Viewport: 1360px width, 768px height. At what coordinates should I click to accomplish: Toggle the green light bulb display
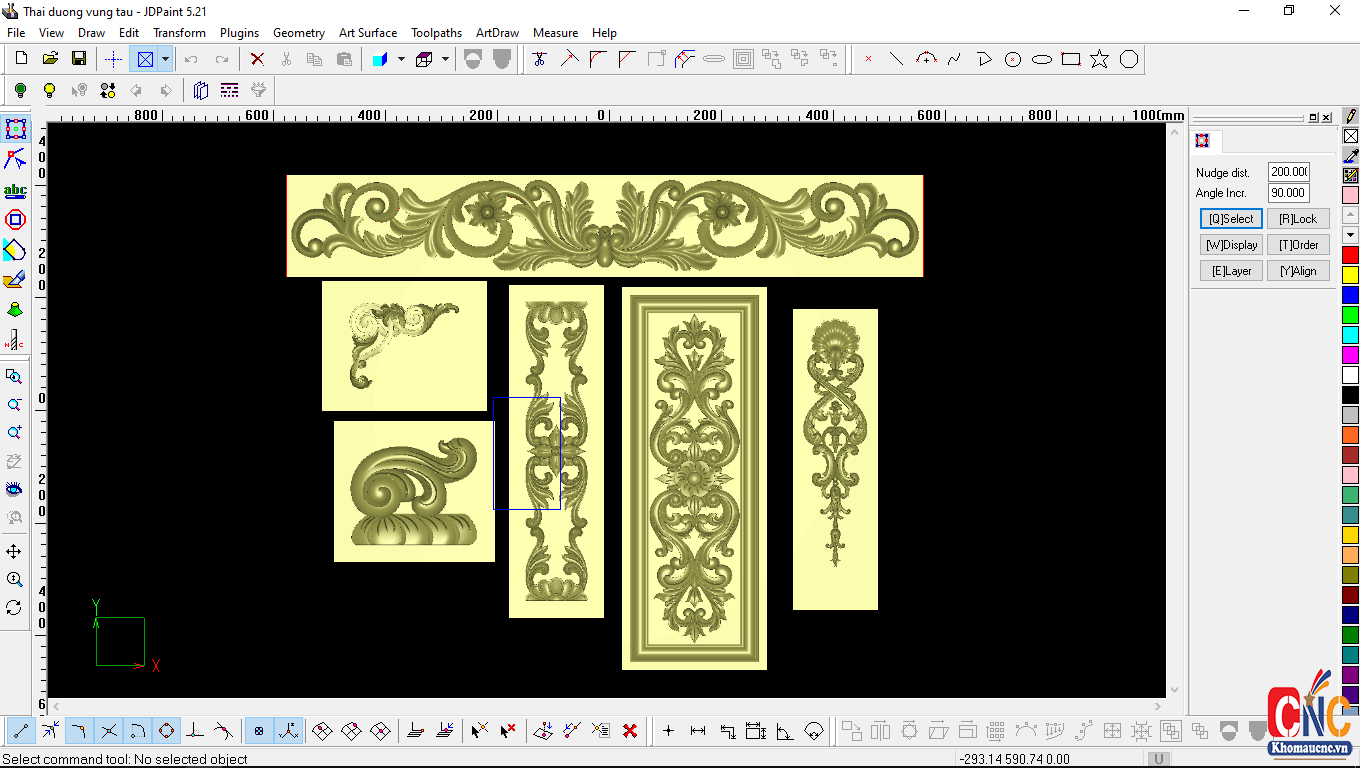[20, 91]
